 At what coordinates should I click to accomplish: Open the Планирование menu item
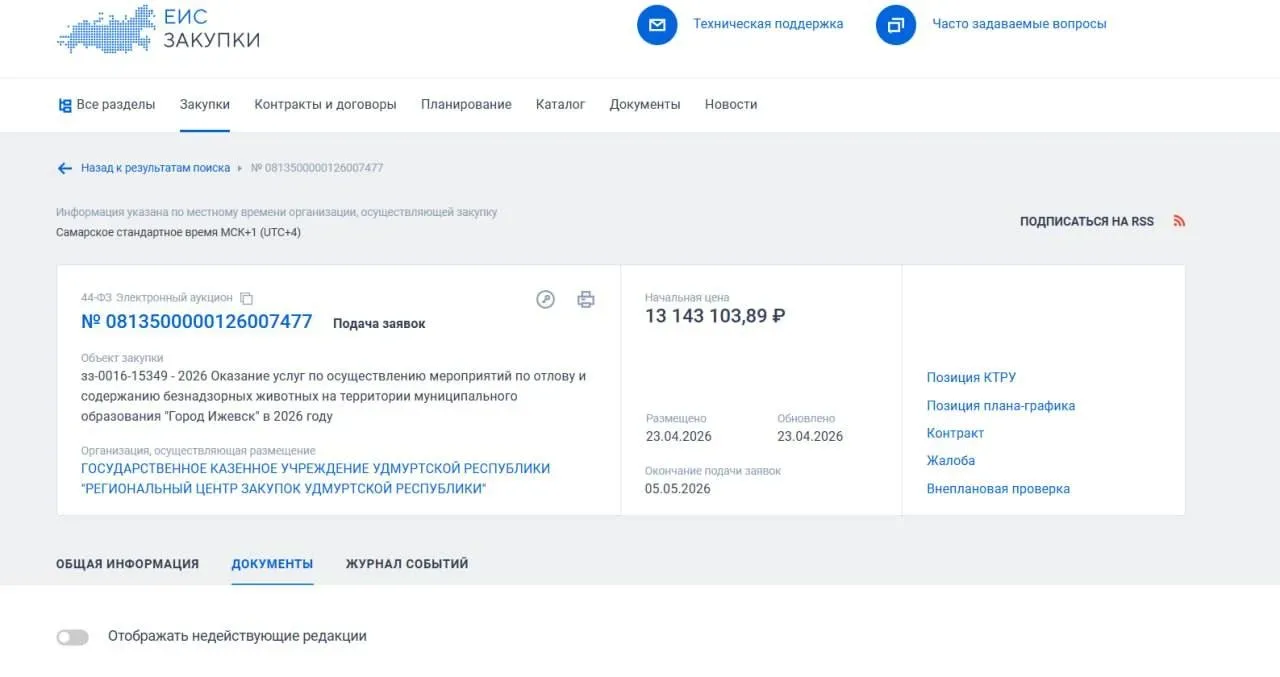[x=466, y=104]
